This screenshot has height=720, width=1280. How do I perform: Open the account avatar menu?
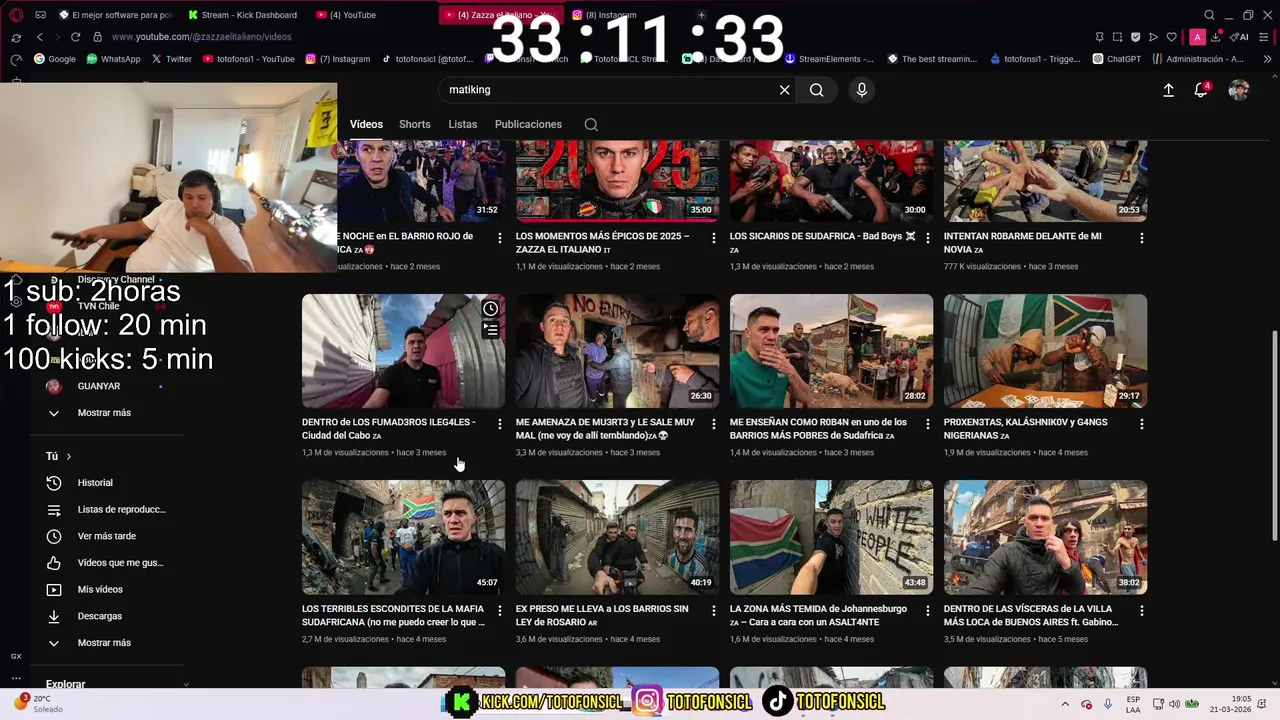[x=1239, y=90]
